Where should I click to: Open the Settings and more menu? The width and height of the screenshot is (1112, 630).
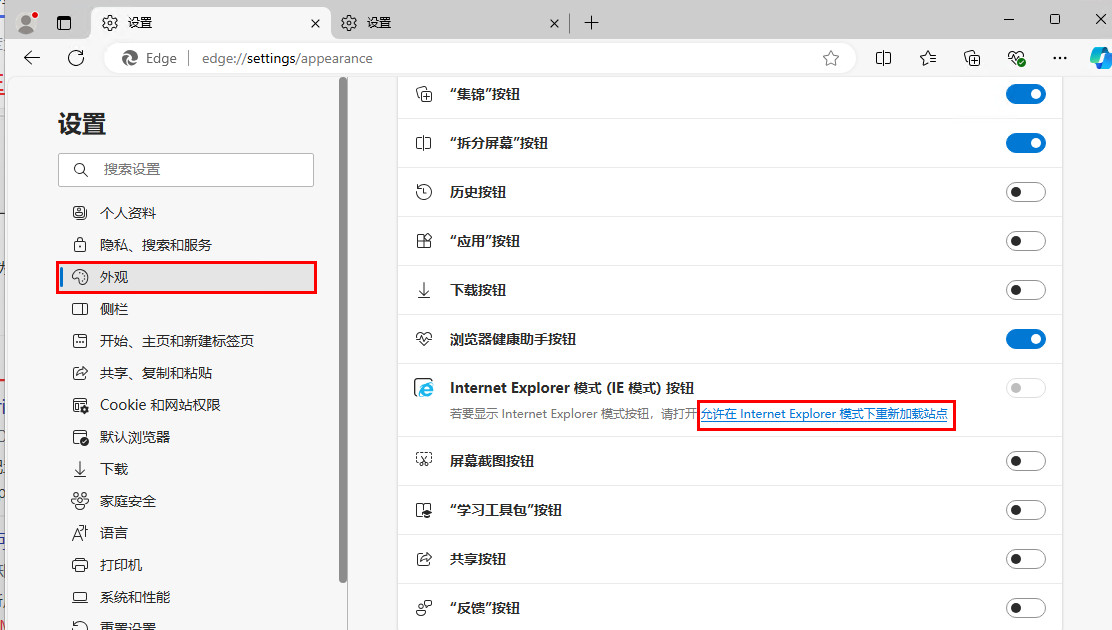click(x=1060, y=58)
